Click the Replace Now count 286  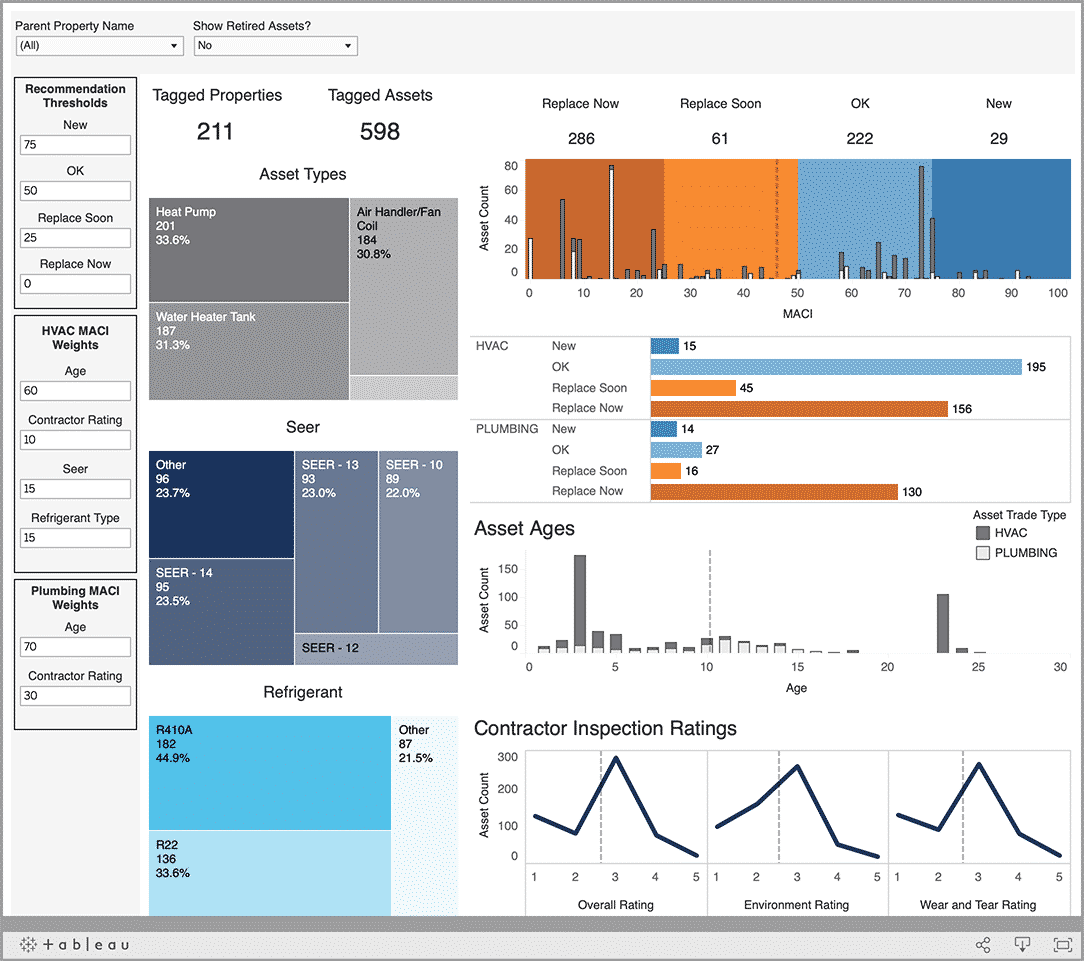click(x=581, y=139)
